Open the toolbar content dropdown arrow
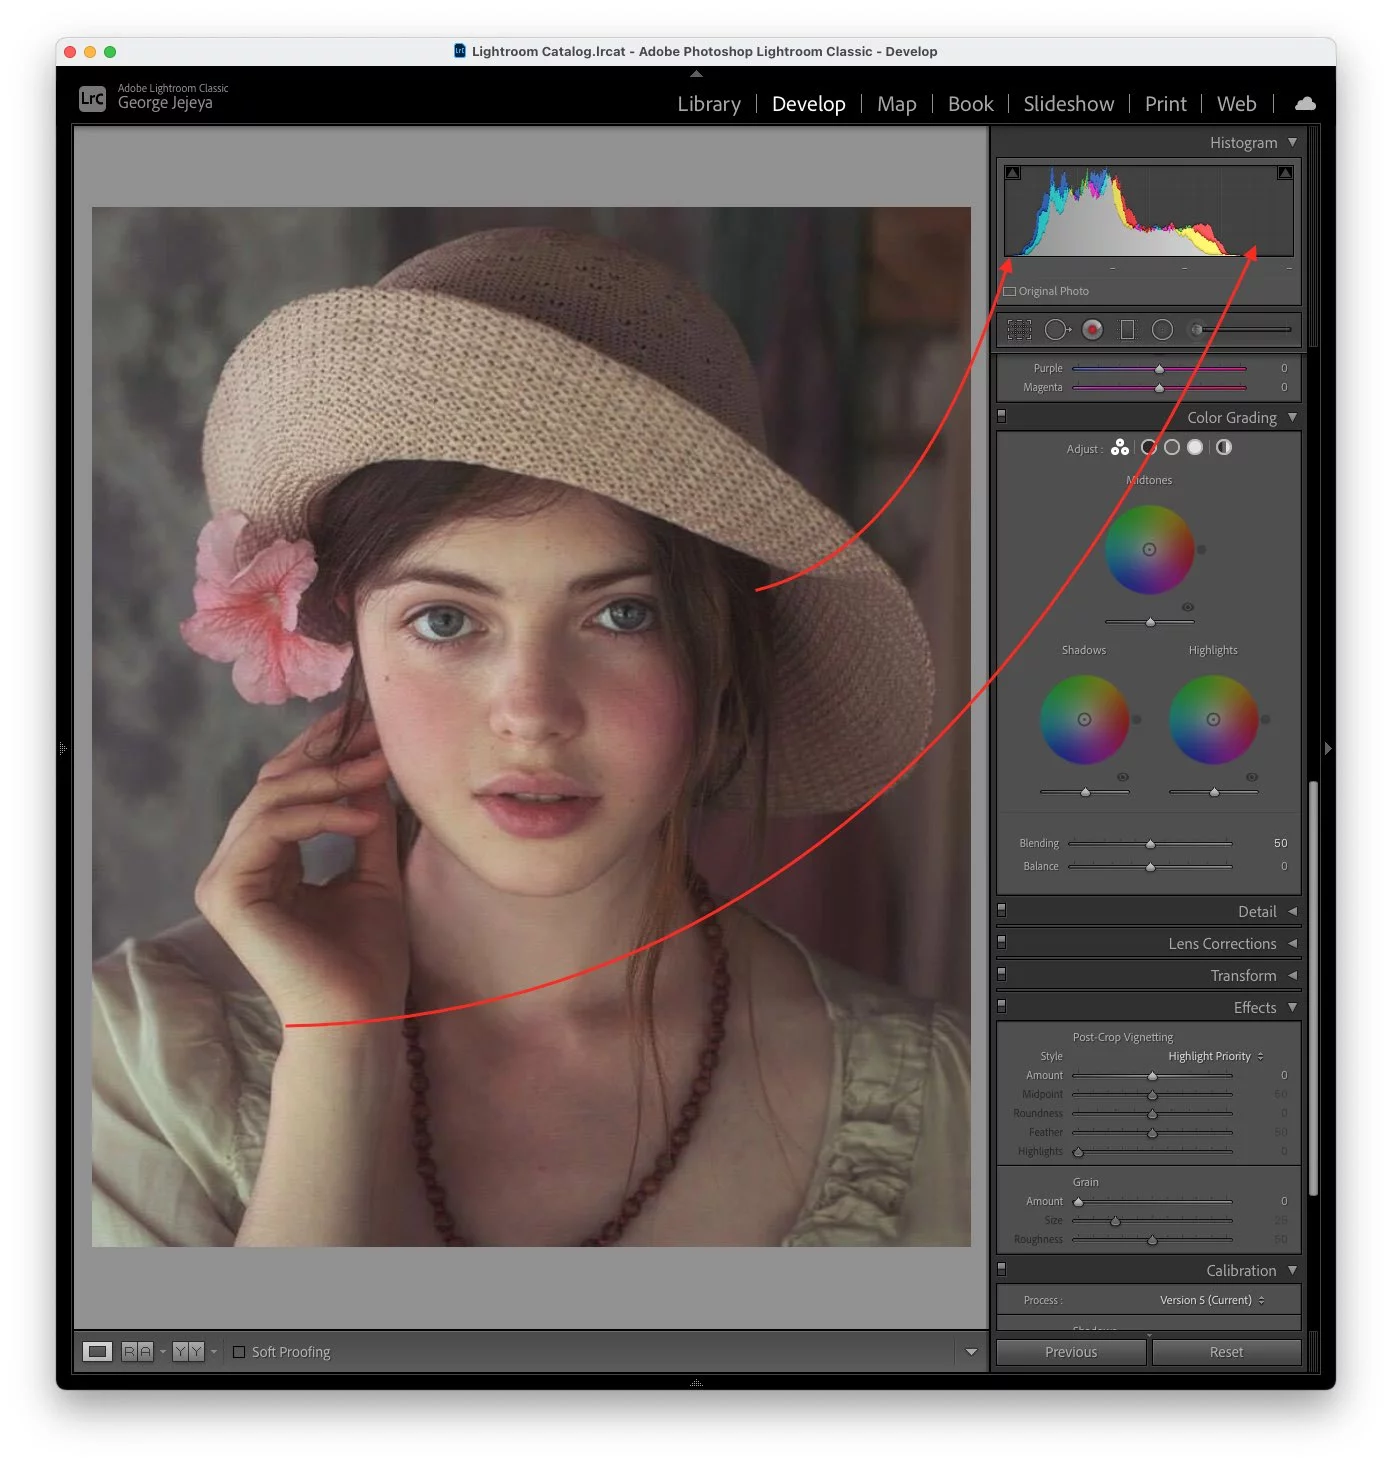Image resolution: width=1392 pixels, height=1464 pixels. pos(971,1352)
